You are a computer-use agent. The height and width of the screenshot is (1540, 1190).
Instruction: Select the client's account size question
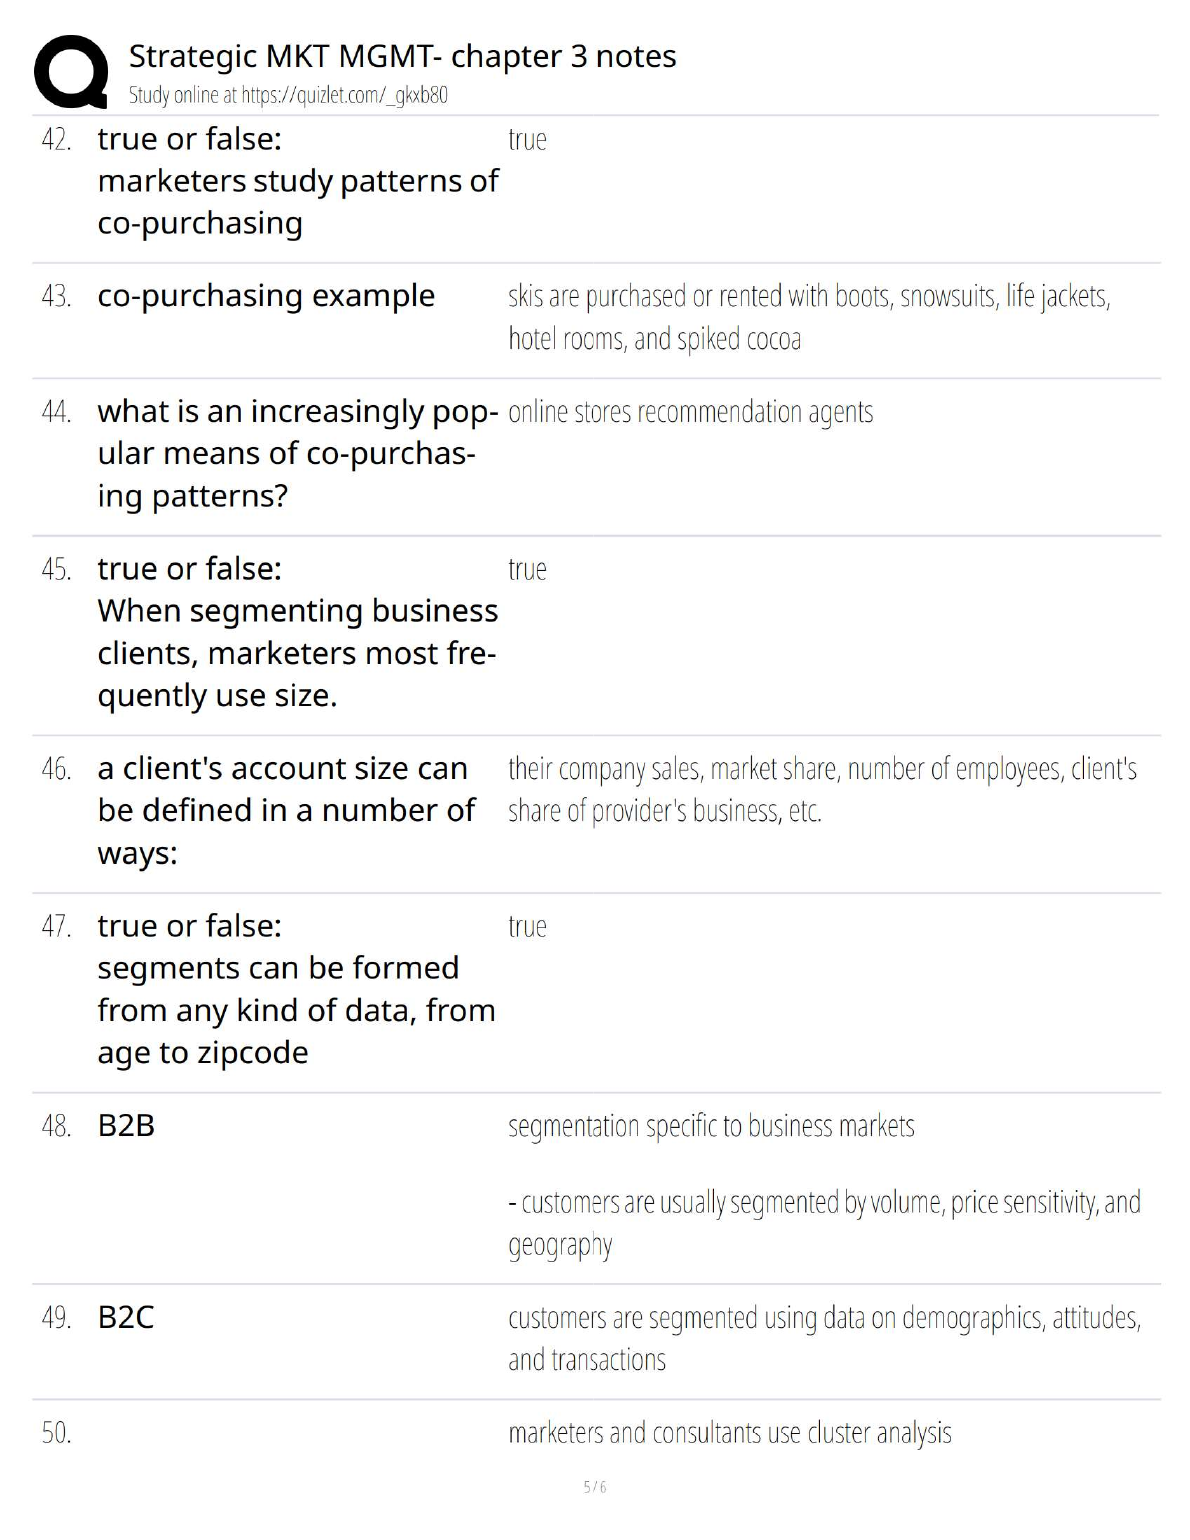[286, 810]
